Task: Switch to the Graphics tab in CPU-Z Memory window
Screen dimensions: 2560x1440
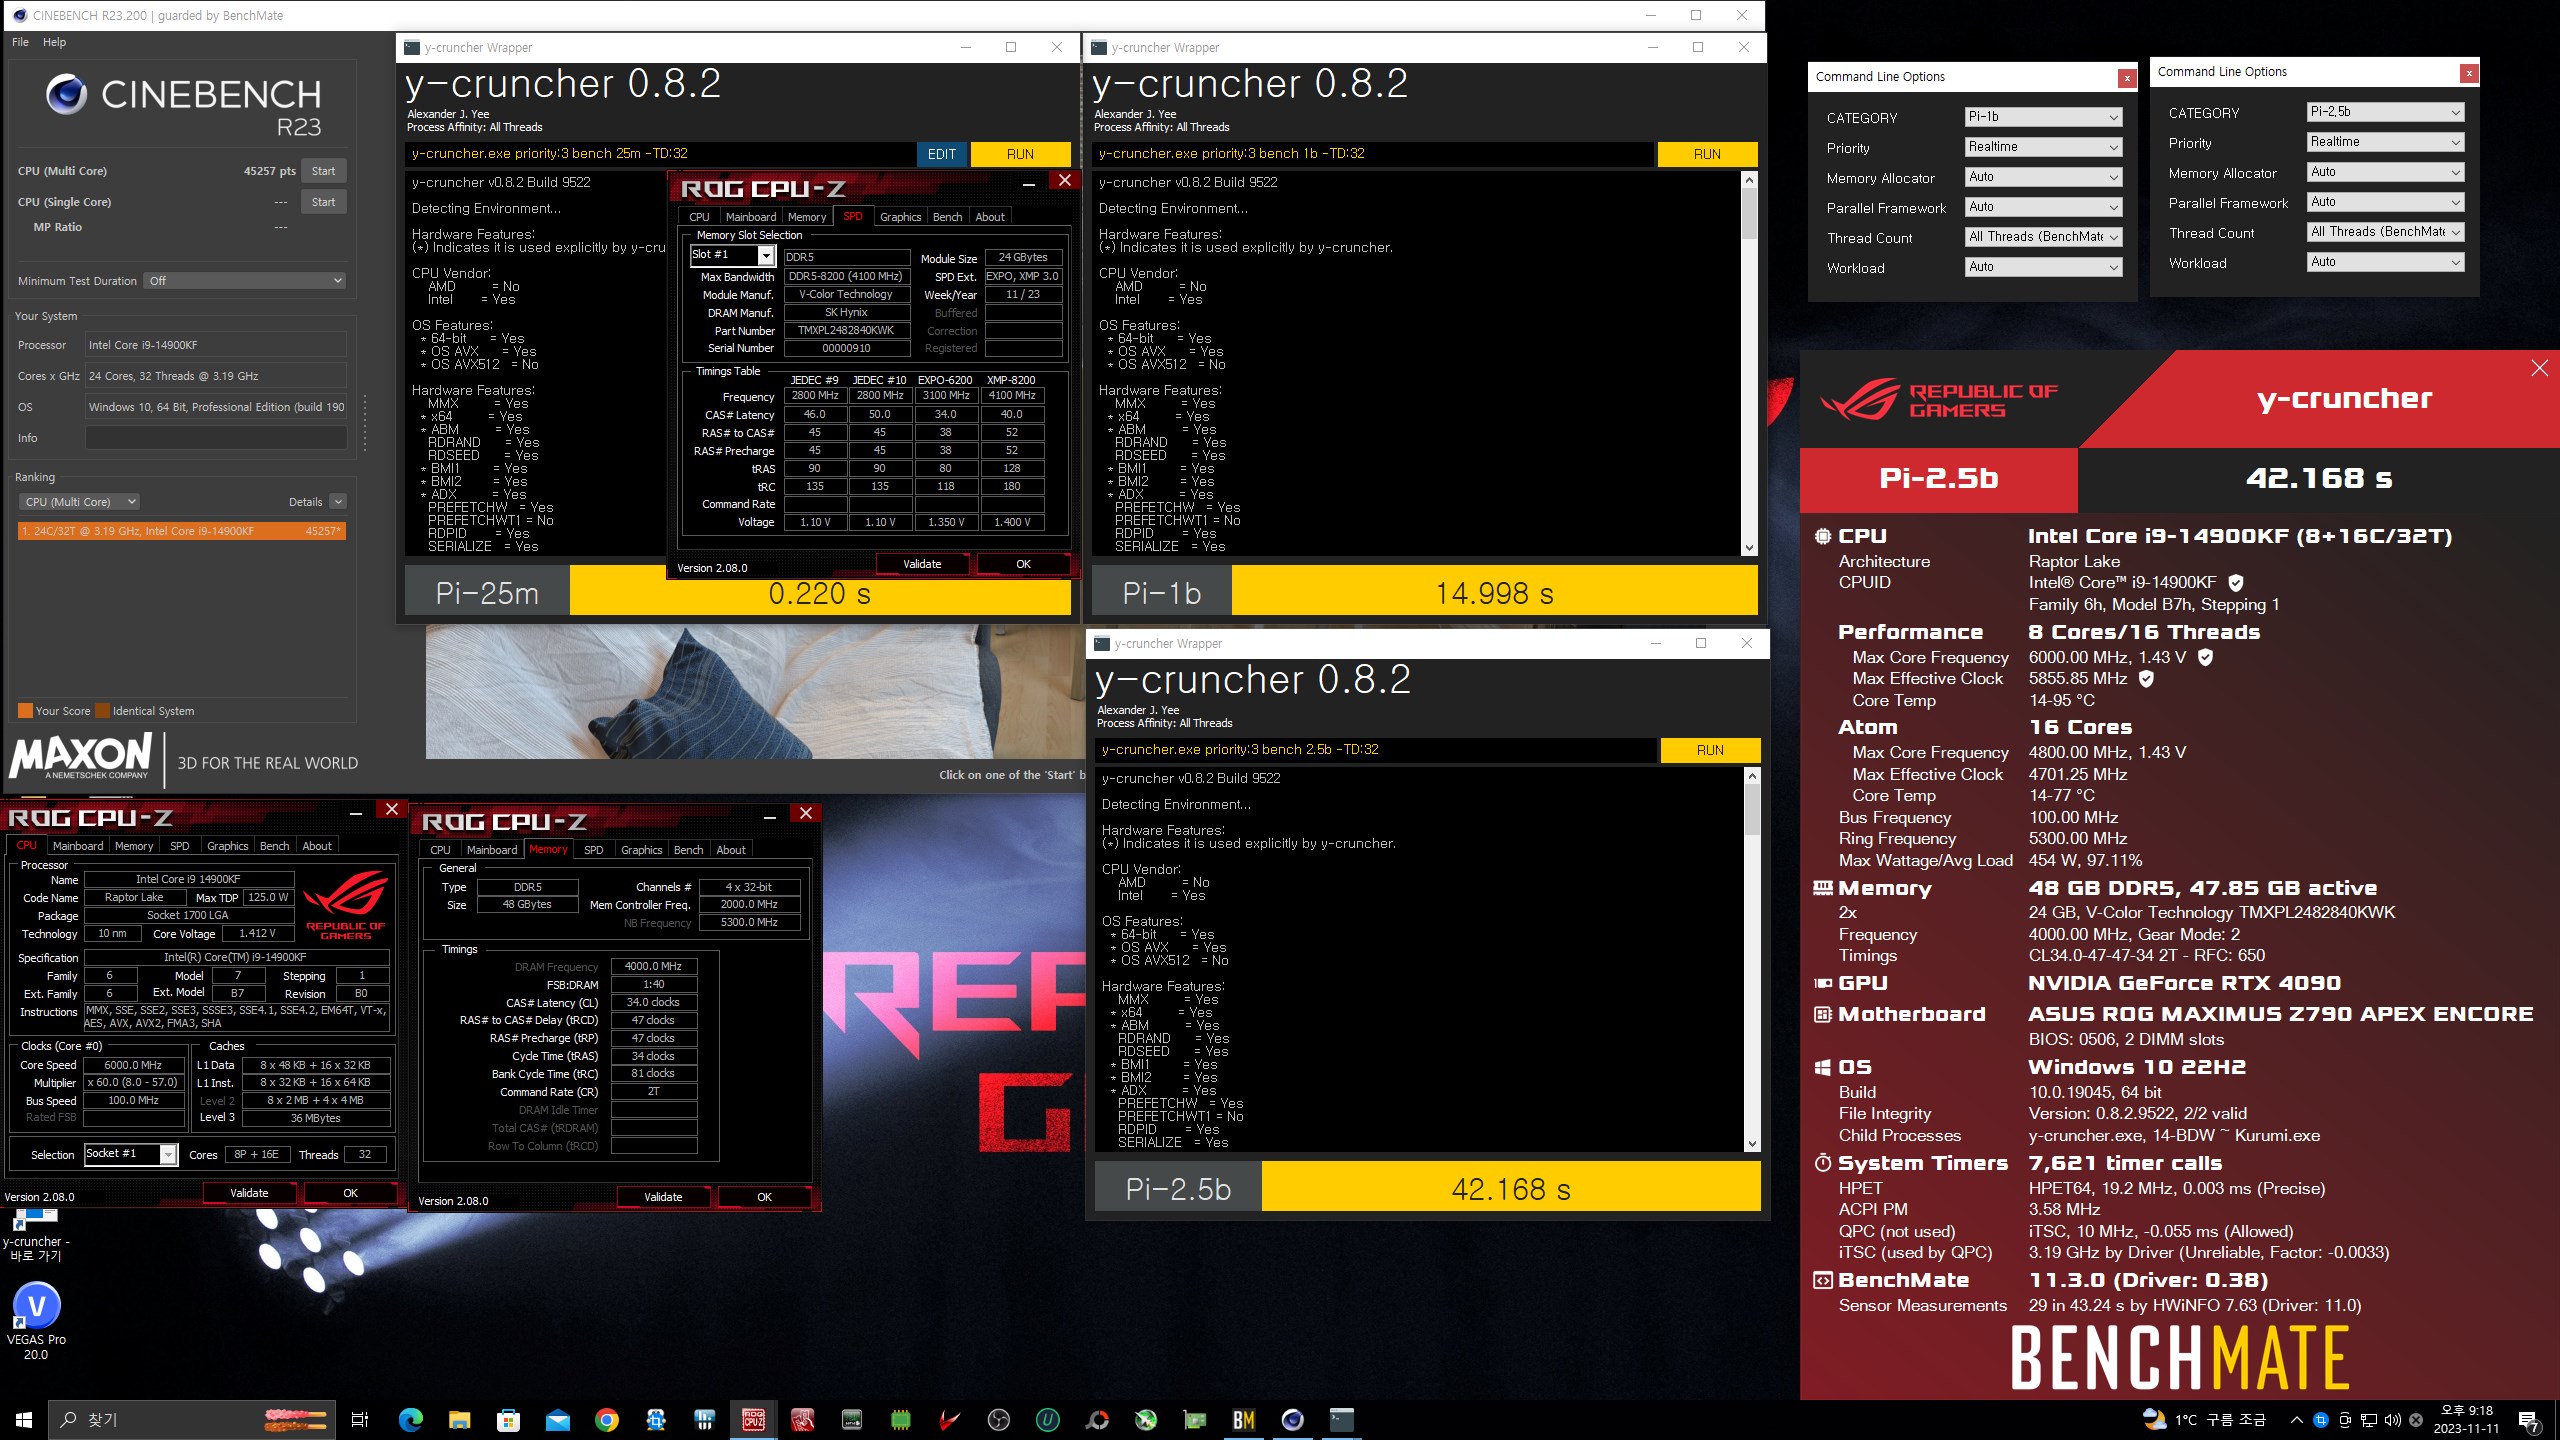Action: click(x=641, y=850)
